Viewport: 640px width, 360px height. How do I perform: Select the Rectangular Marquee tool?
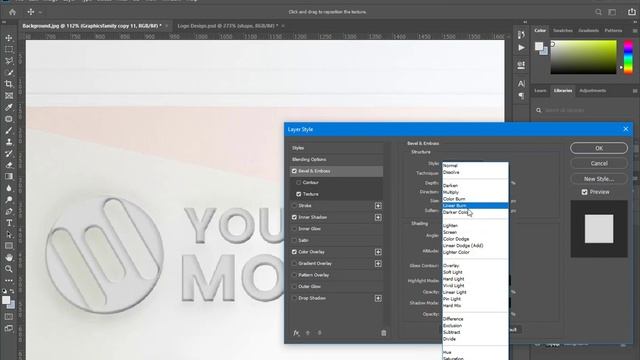(9, 49)
